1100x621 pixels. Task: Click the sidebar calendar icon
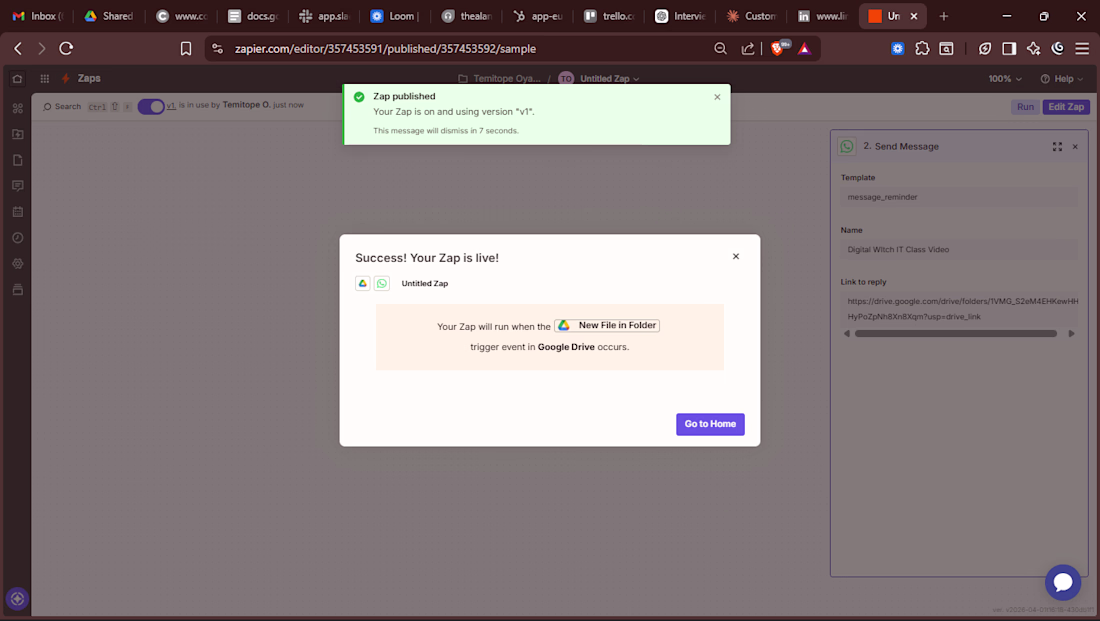click(18, 212)
